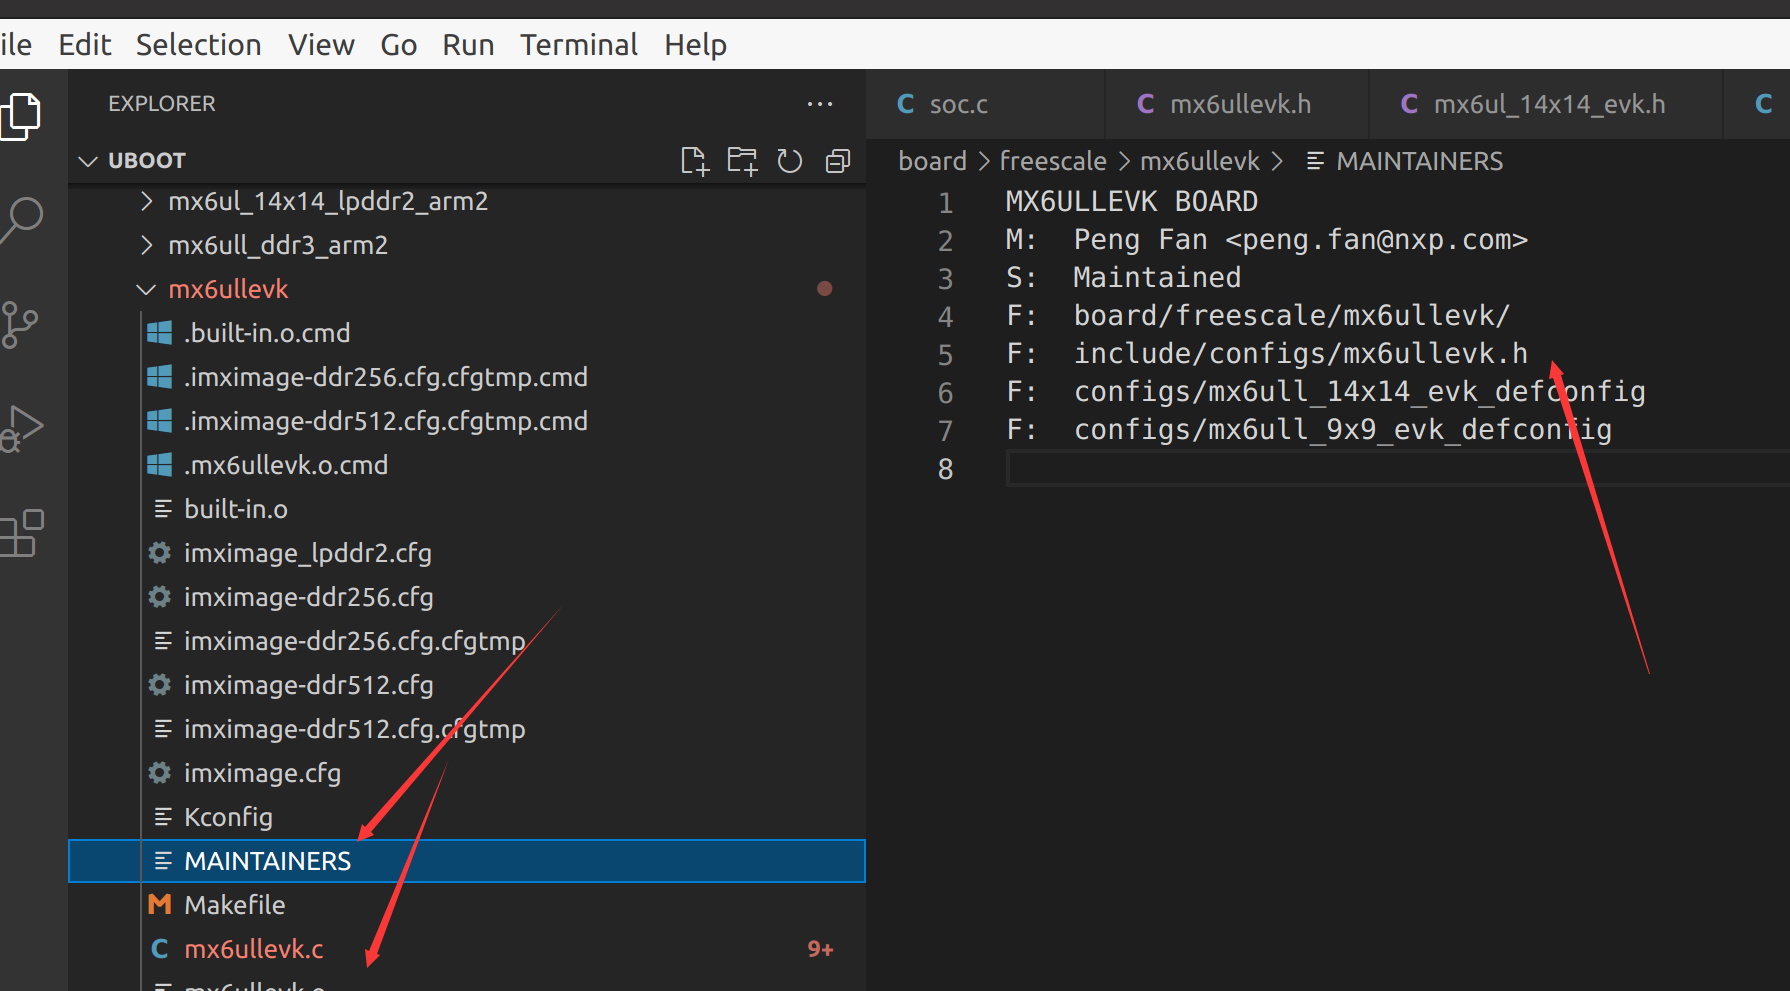Open the More Actions ellipsis in Explorer
The height and width of the screenshot is (991, 1790).
coord(820,104)
